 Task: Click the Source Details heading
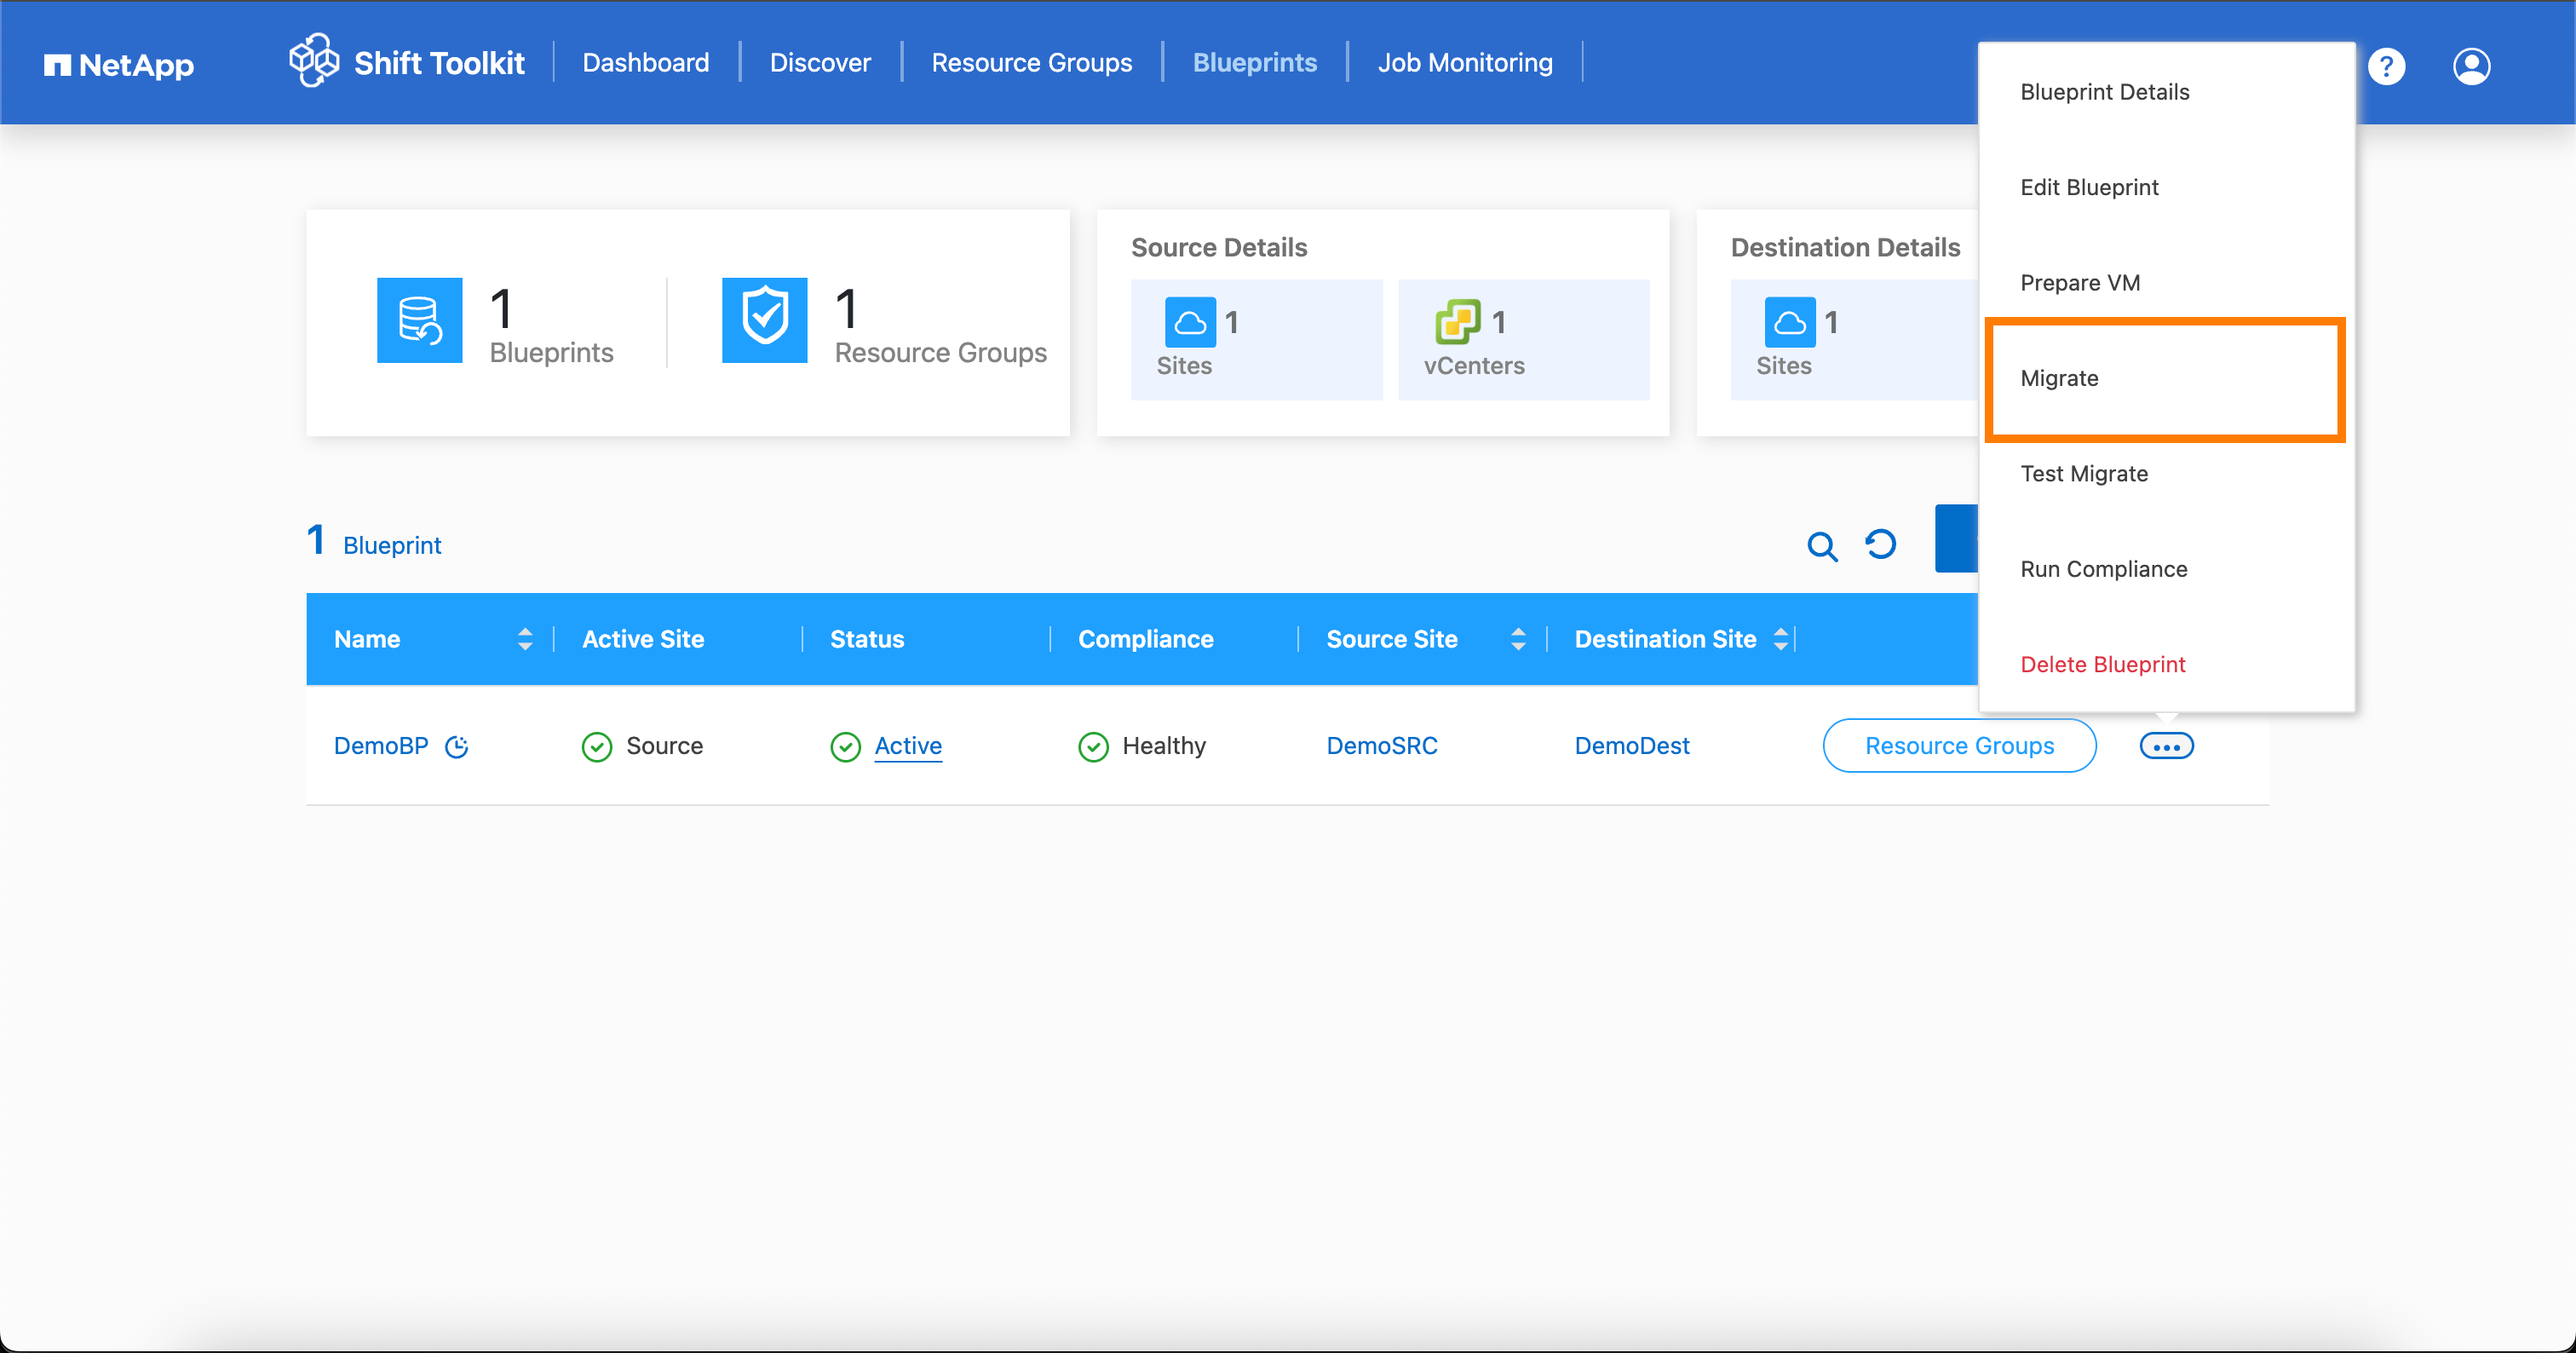coord(1219,247)
